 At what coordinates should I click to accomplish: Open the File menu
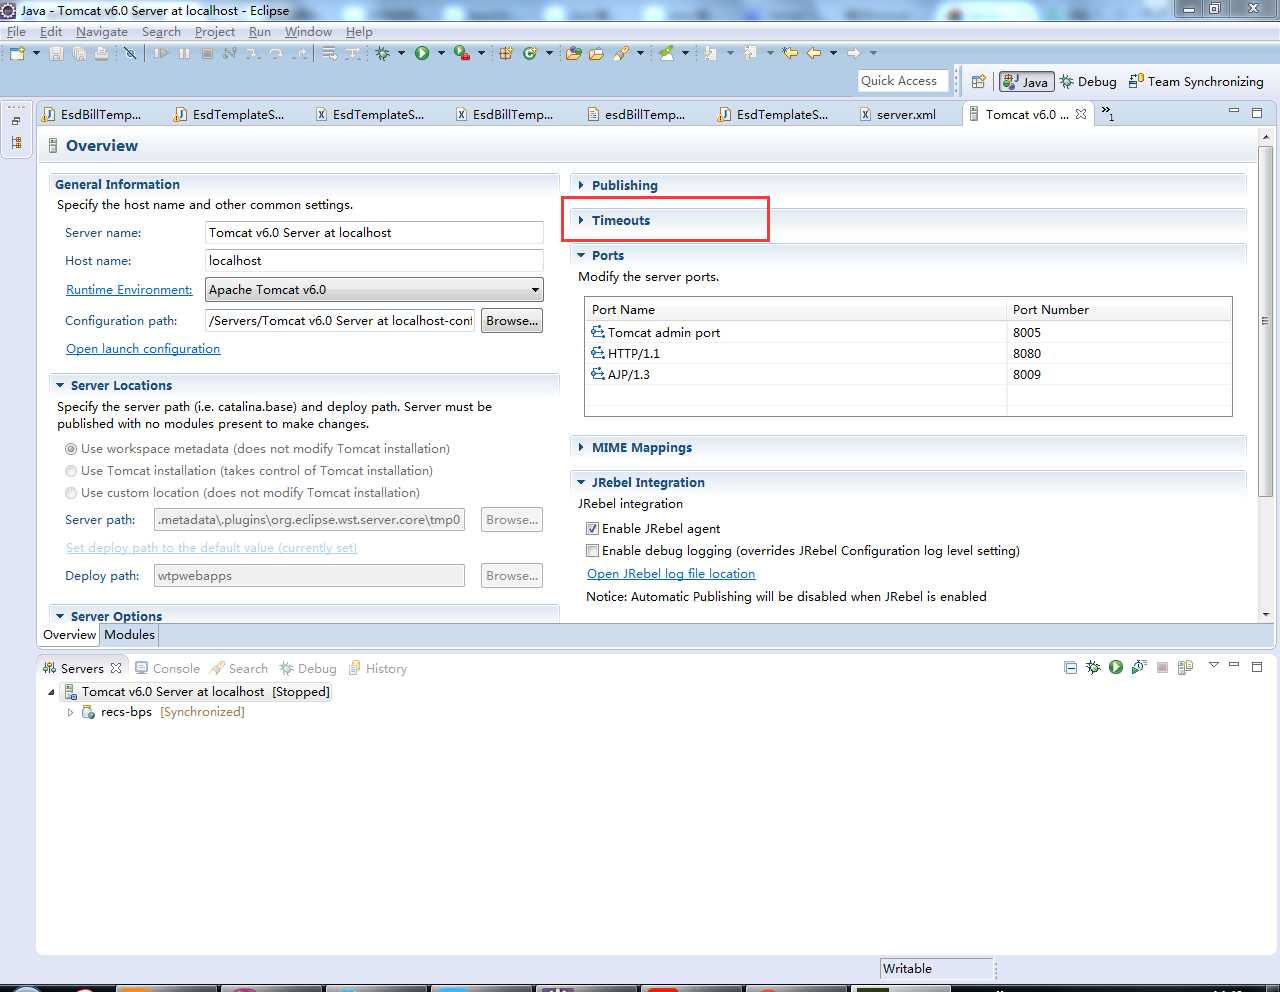(x=17, y=31)
